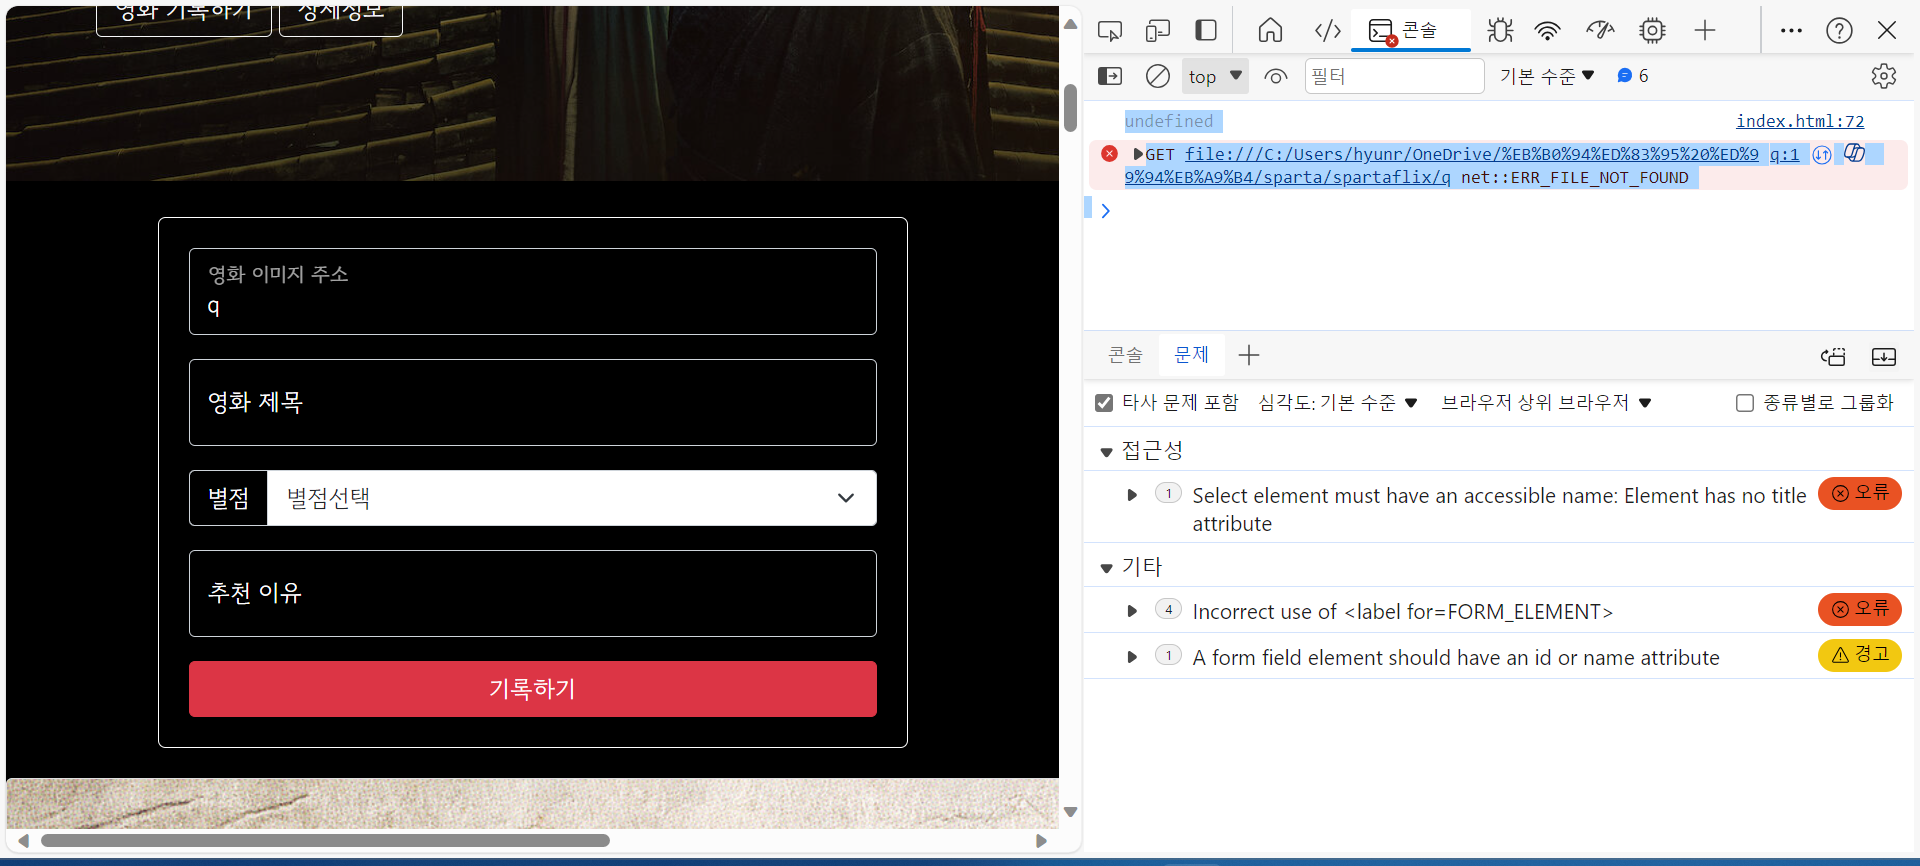The height and width of the screenshot is (866, 1920).
Task: Click the red error icon on GET row
Action: (x=1109, y=154)
